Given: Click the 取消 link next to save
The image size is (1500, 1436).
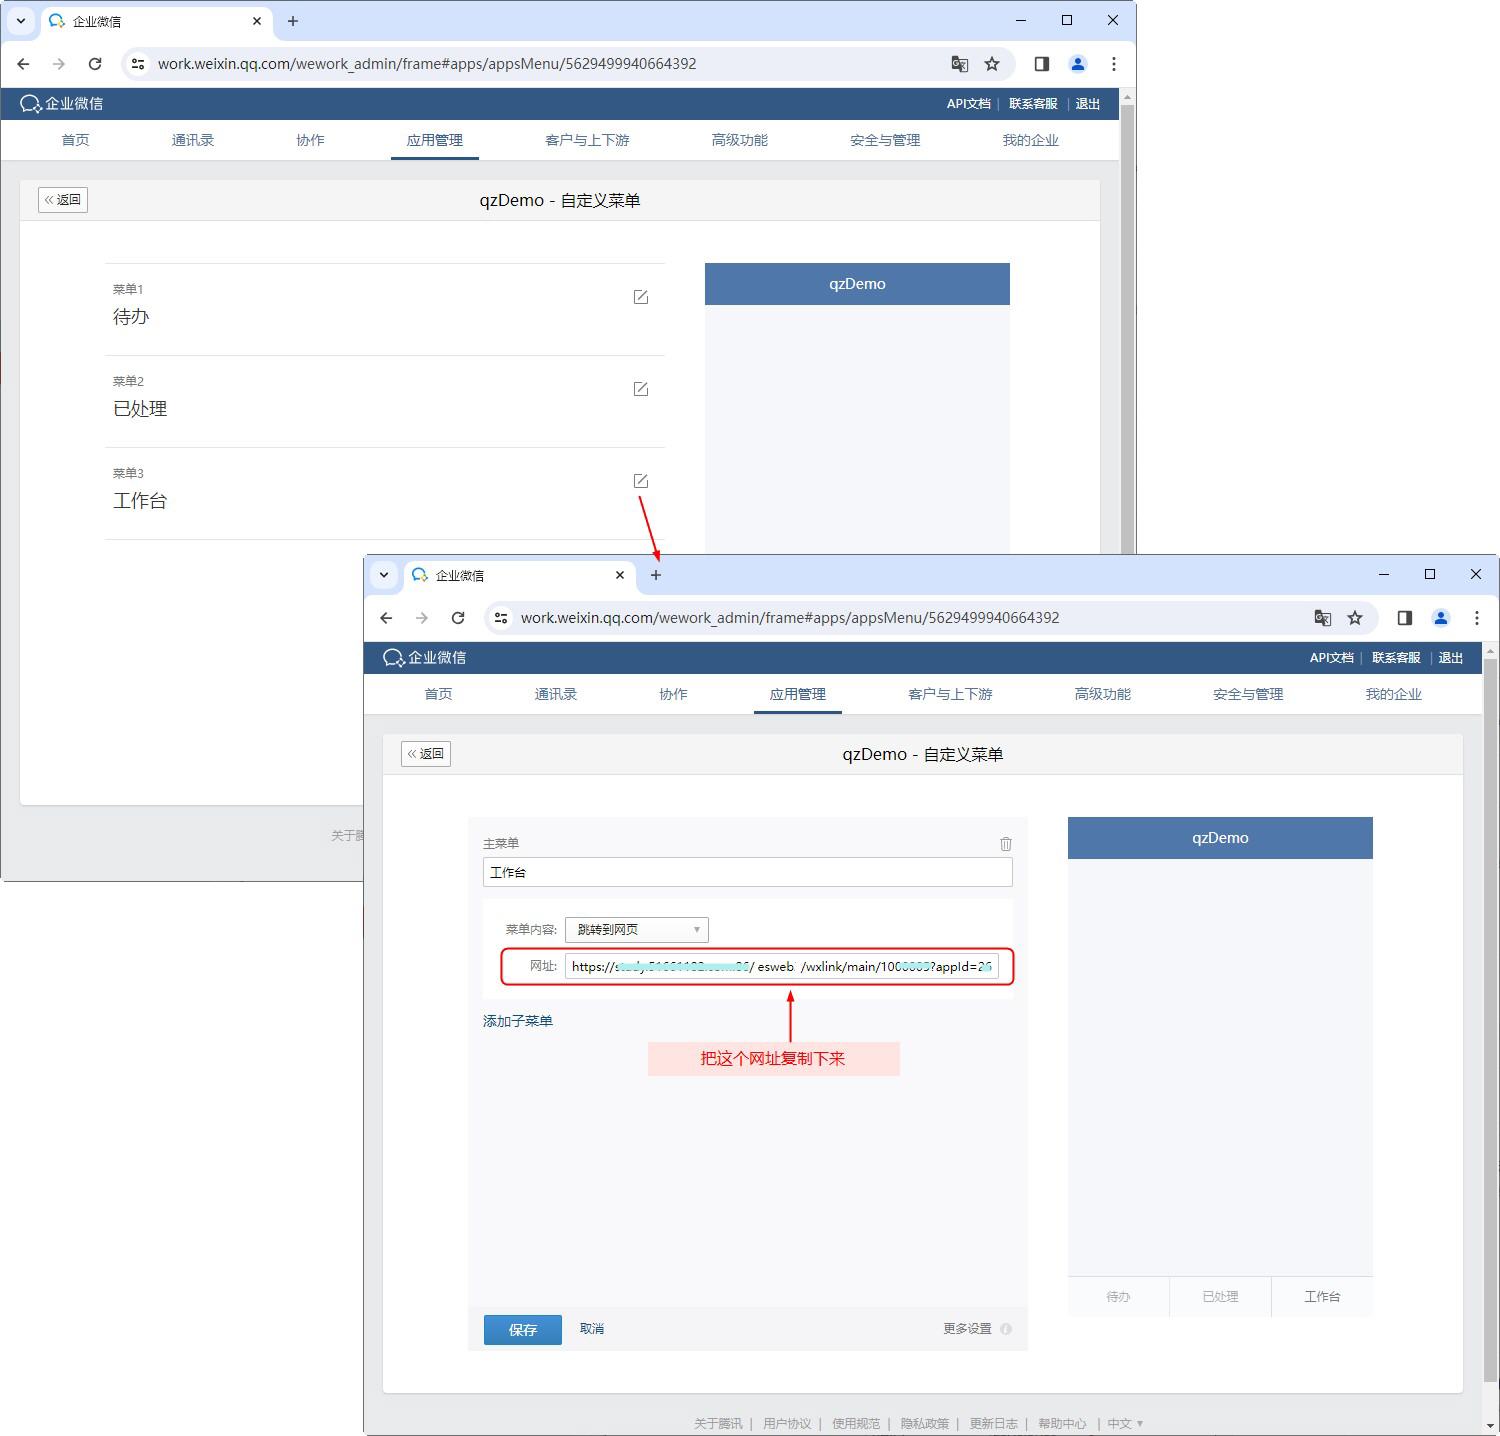Looking at the screenshot, I should 592,1329.
